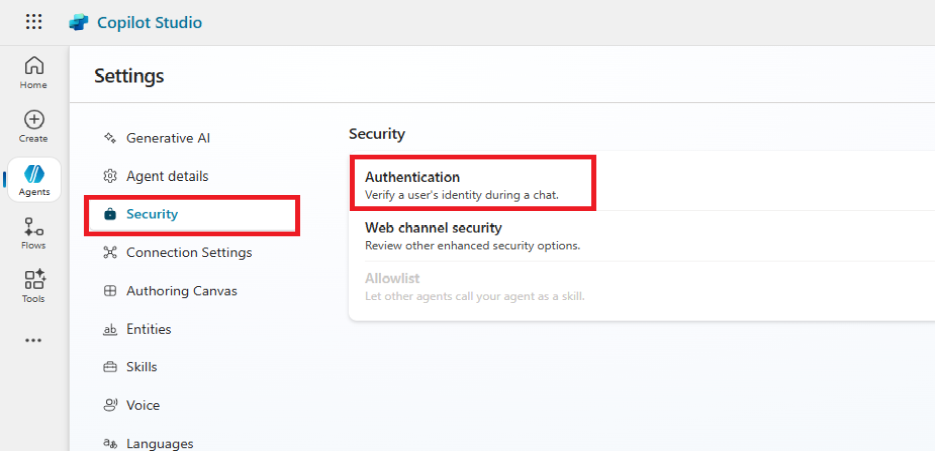Go to Home in left rail
936x451 pixels.
click(x=34, y=72)
